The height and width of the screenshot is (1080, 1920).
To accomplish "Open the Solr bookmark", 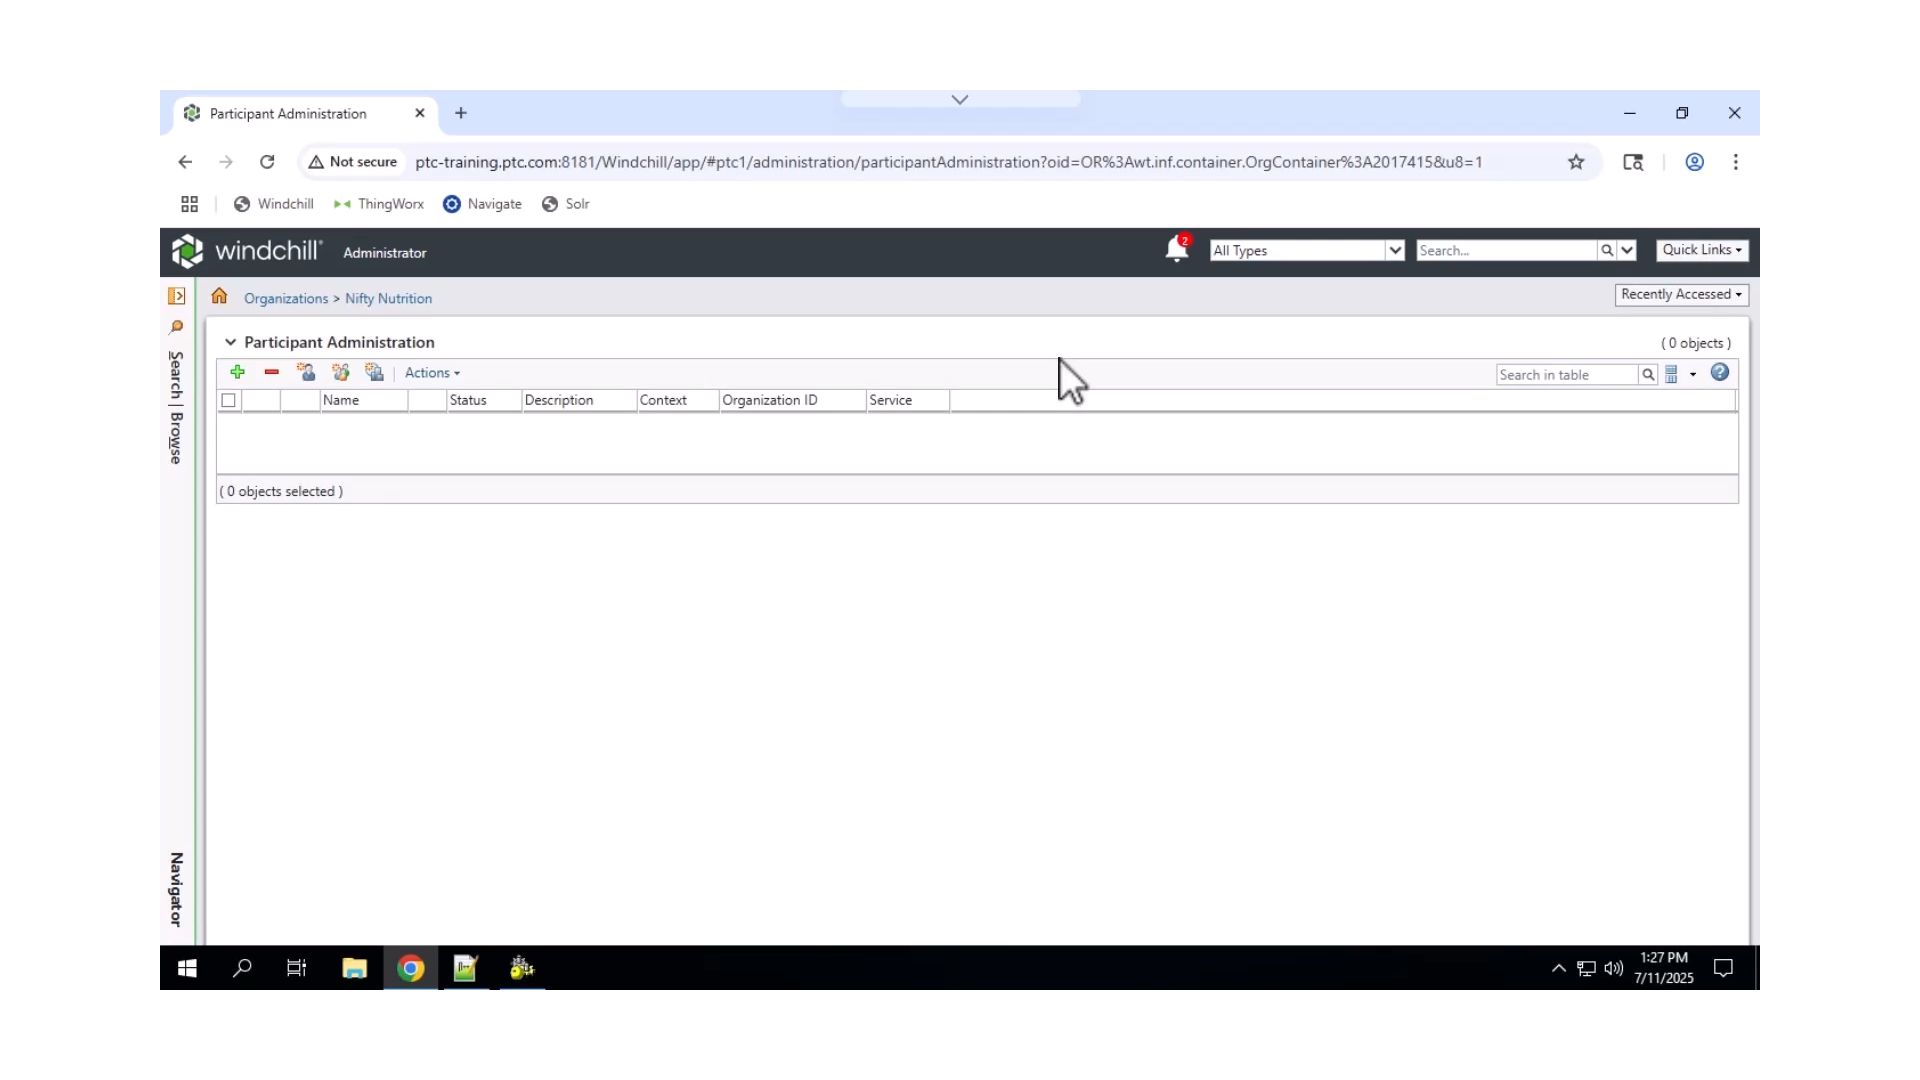I will coord(566,204).
